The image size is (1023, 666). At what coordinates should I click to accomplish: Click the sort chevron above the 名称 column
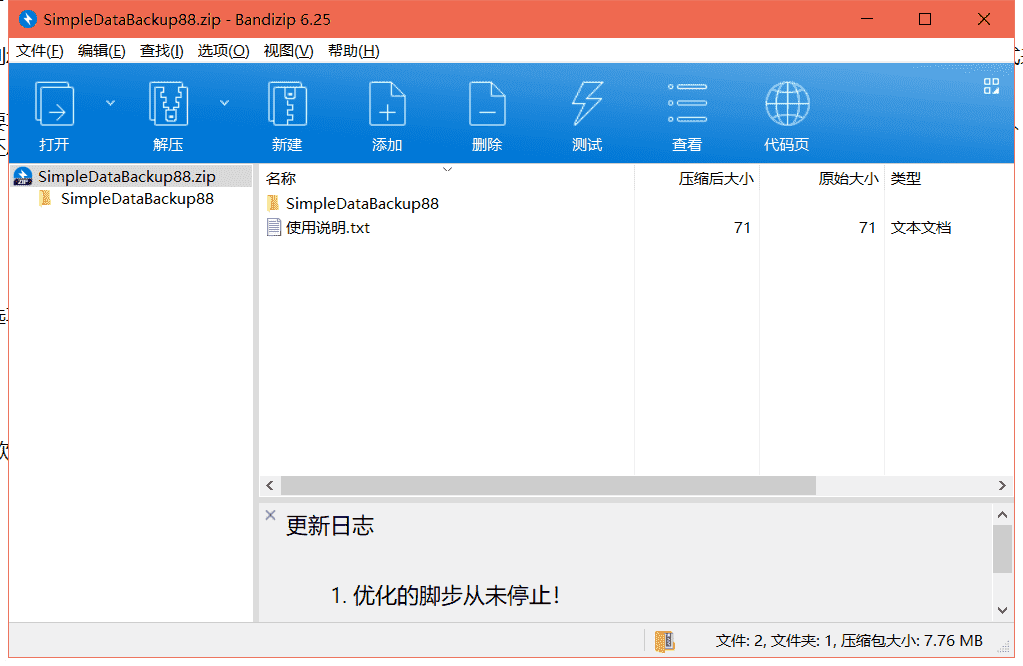click(x=447, y=170)
